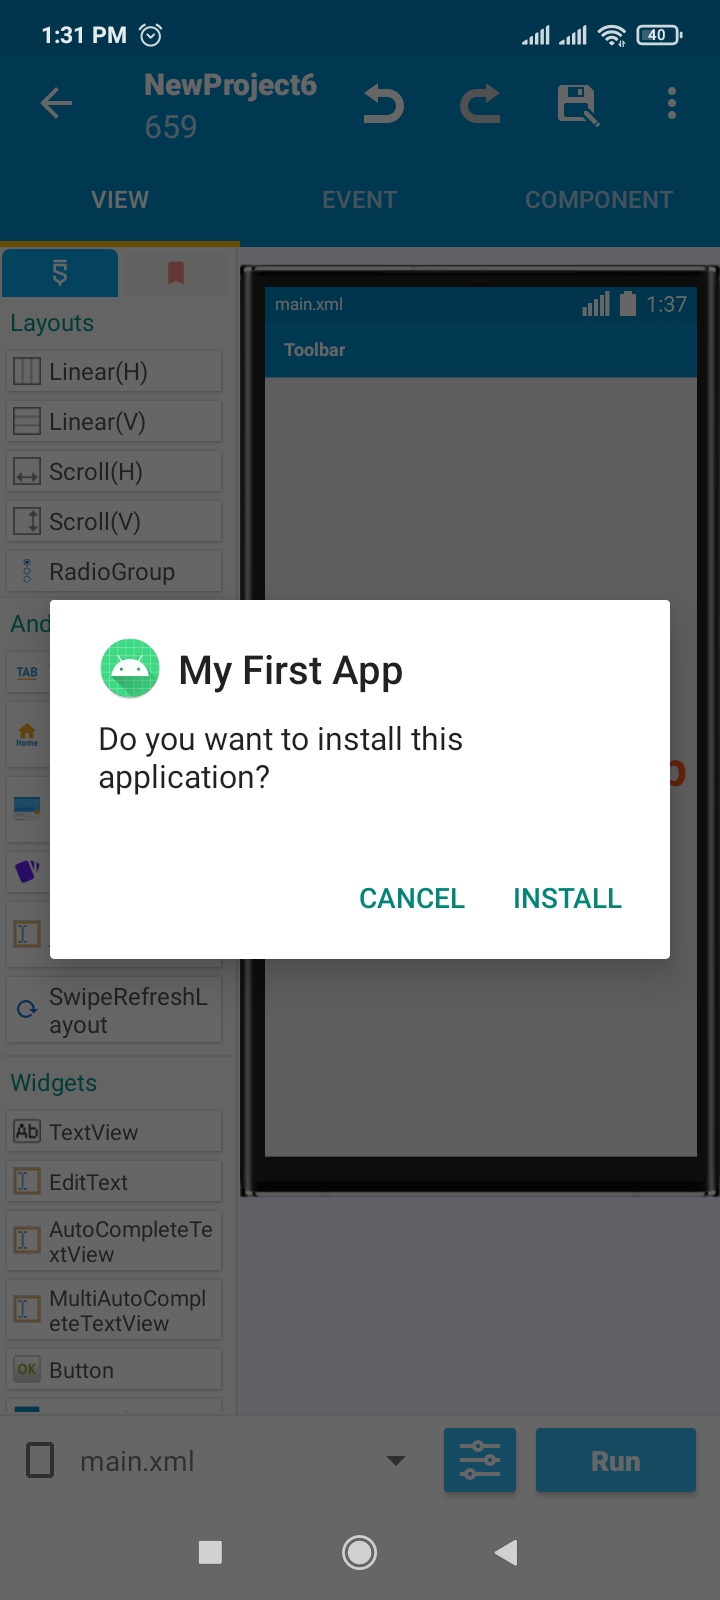Screen dimensions: 720x1600
Task: Switch to the COMPONENT tab
Action: [x=599, y=200]
